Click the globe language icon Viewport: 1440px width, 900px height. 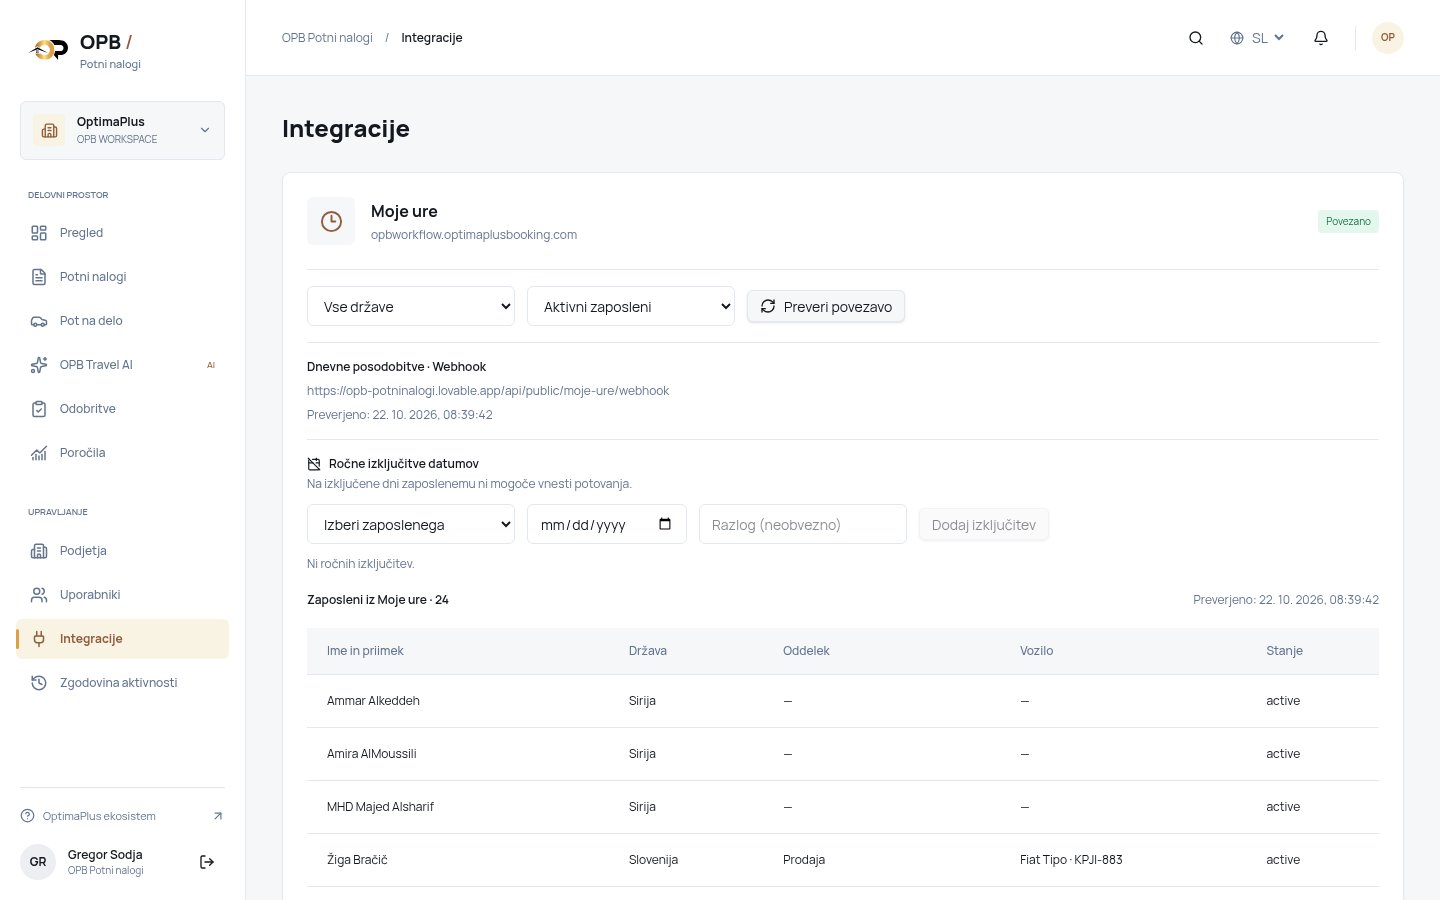pos(1237,38)
